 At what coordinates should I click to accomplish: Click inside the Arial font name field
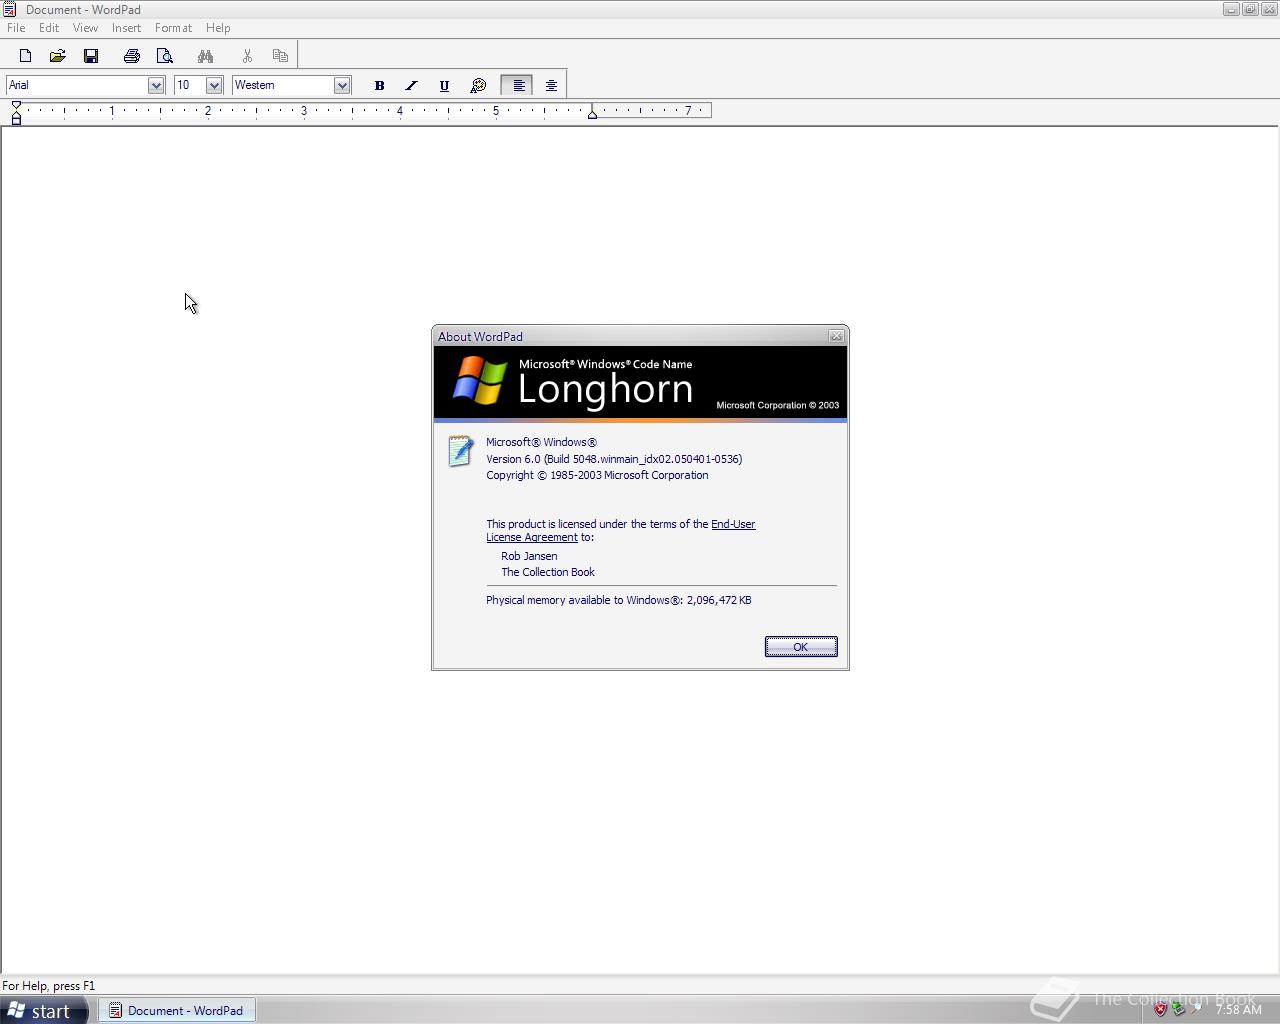(77, 85)
